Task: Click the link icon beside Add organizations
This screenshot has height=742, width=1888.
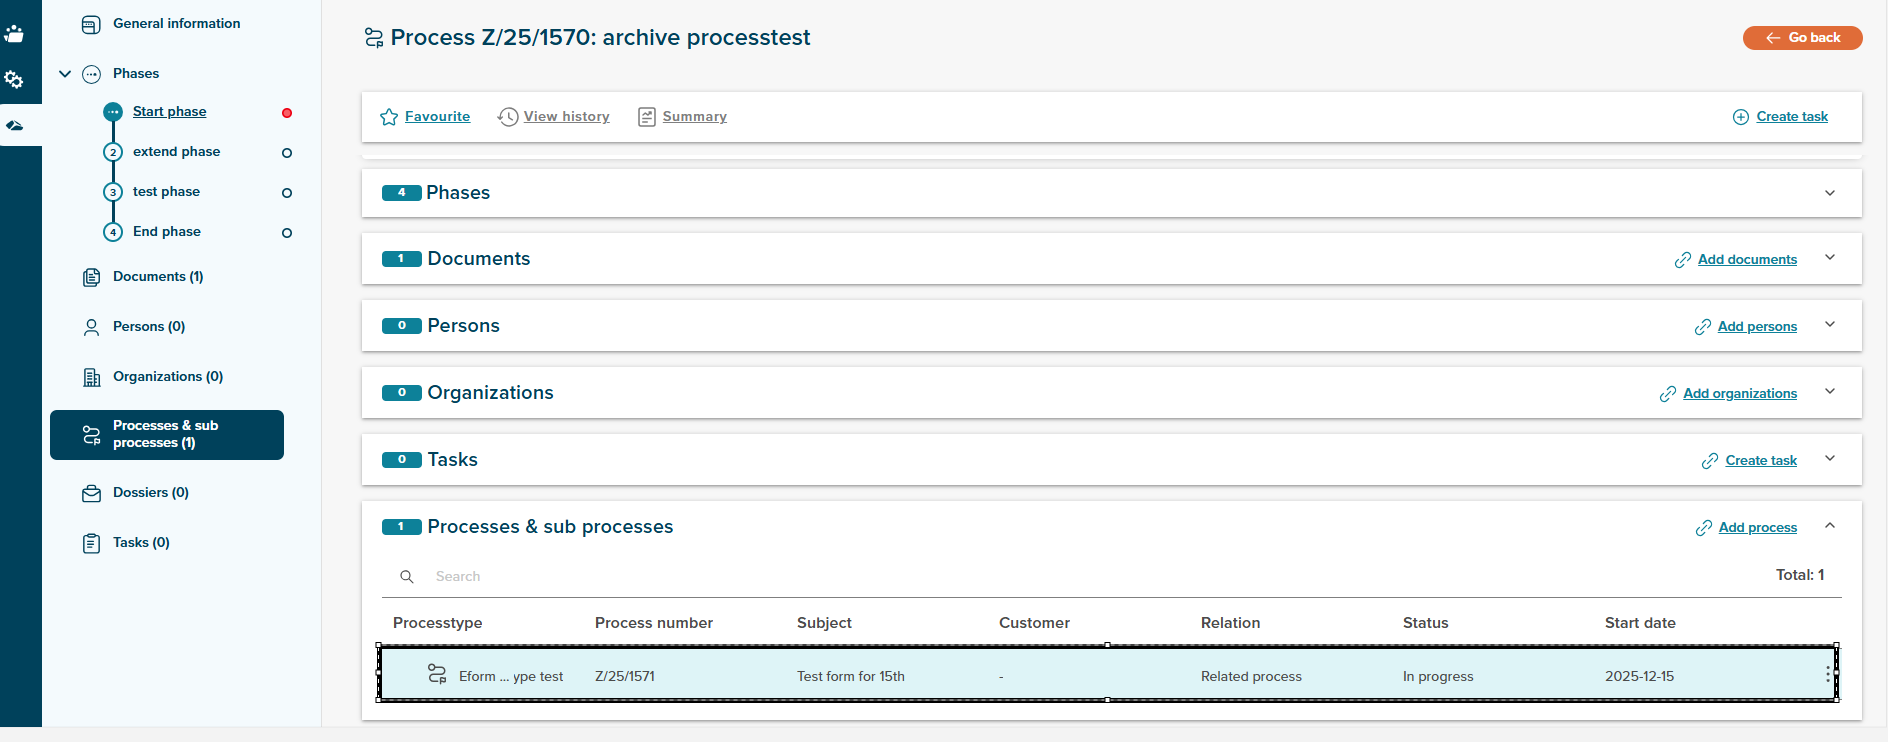Action: click(x=1668, y=394)
